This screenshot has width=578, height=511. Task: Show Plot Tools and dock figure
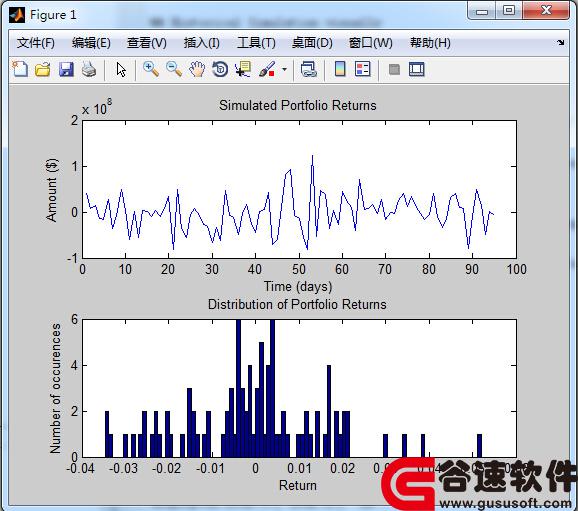[417, 69]
